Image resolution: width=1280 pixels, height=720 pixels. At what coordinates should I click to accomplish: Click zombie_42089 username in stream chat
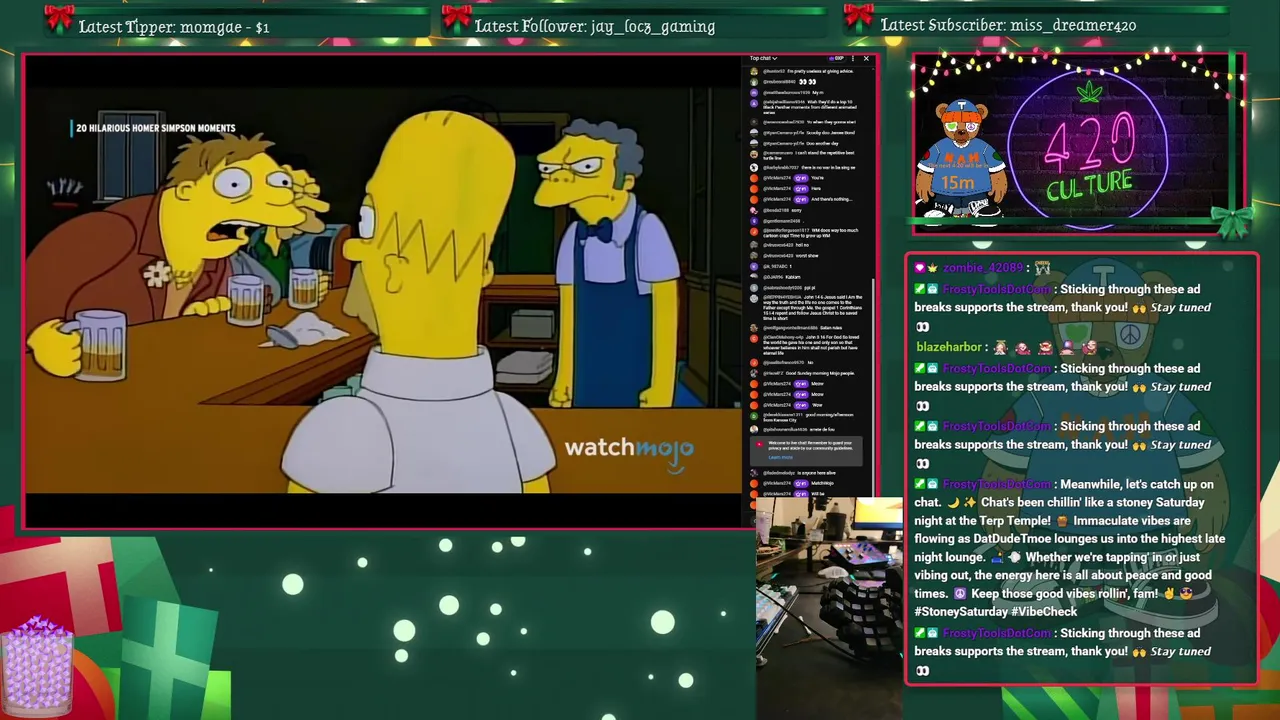click(982, 268)
